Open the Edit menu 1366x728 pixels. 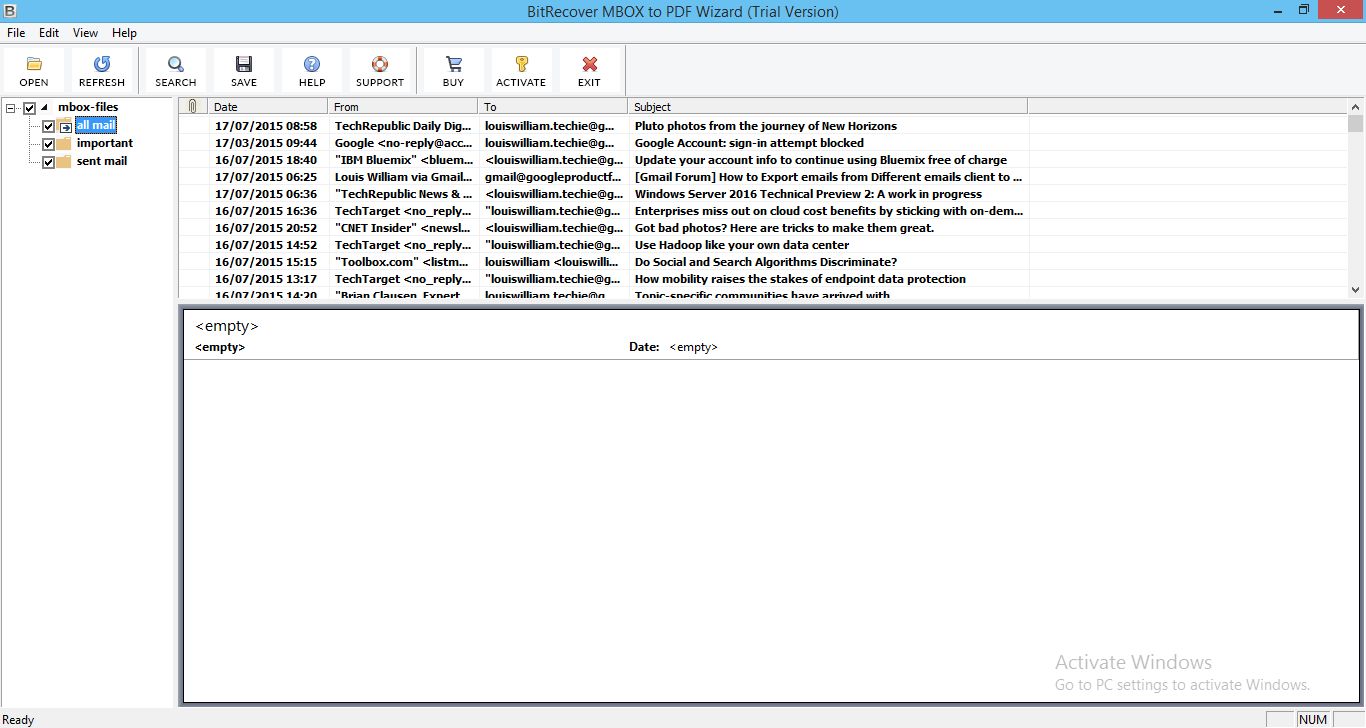pos(49,33)
